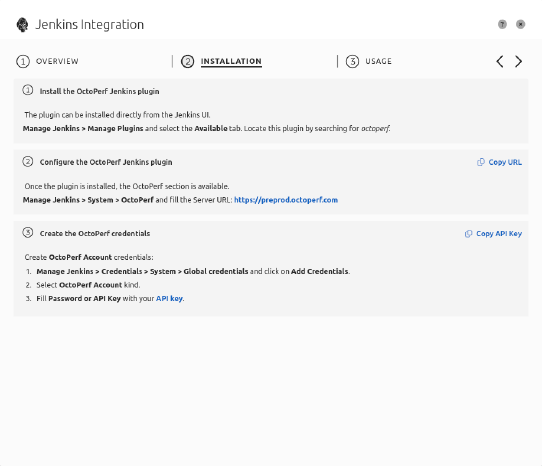This screenshot has width=542, height=466.
Task: Click "Add Credentials" bold text
Action: pyautogui.click(x=319, y=271)
